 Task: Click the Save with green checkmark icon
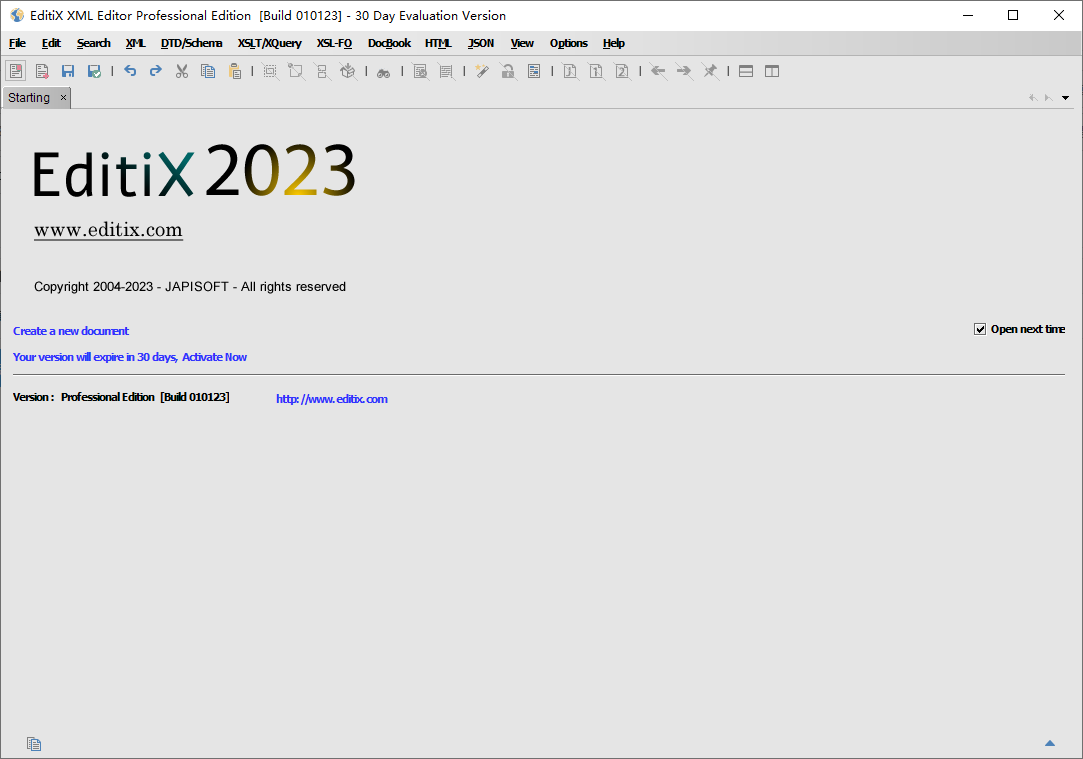point(94,71)
